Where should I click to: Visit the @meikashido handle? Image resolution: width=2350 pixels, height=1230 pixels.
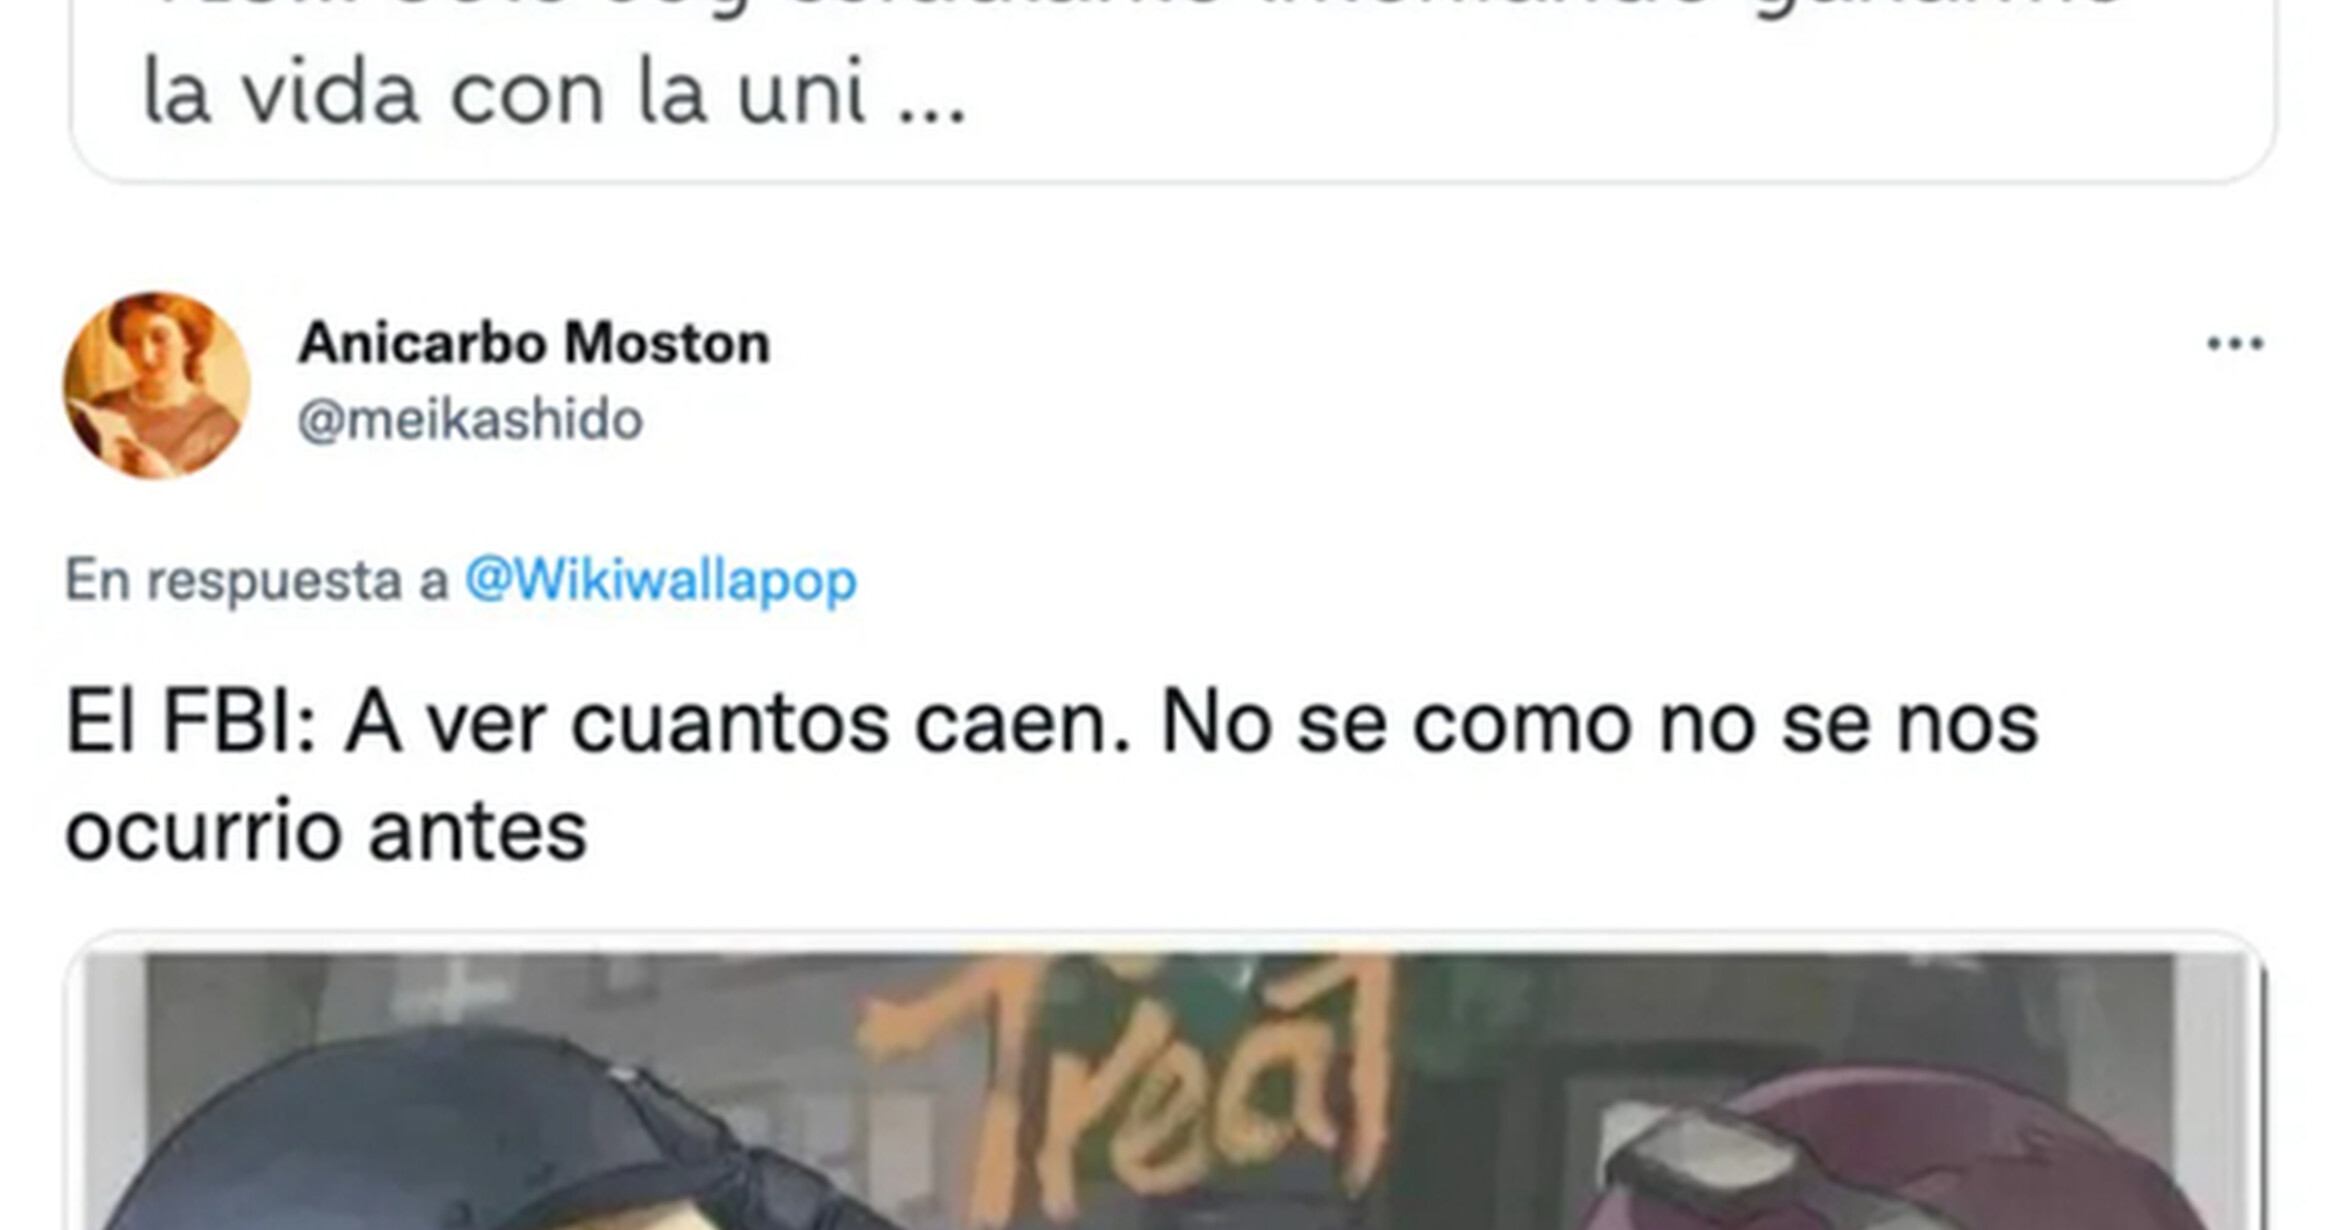pos(470,419)
